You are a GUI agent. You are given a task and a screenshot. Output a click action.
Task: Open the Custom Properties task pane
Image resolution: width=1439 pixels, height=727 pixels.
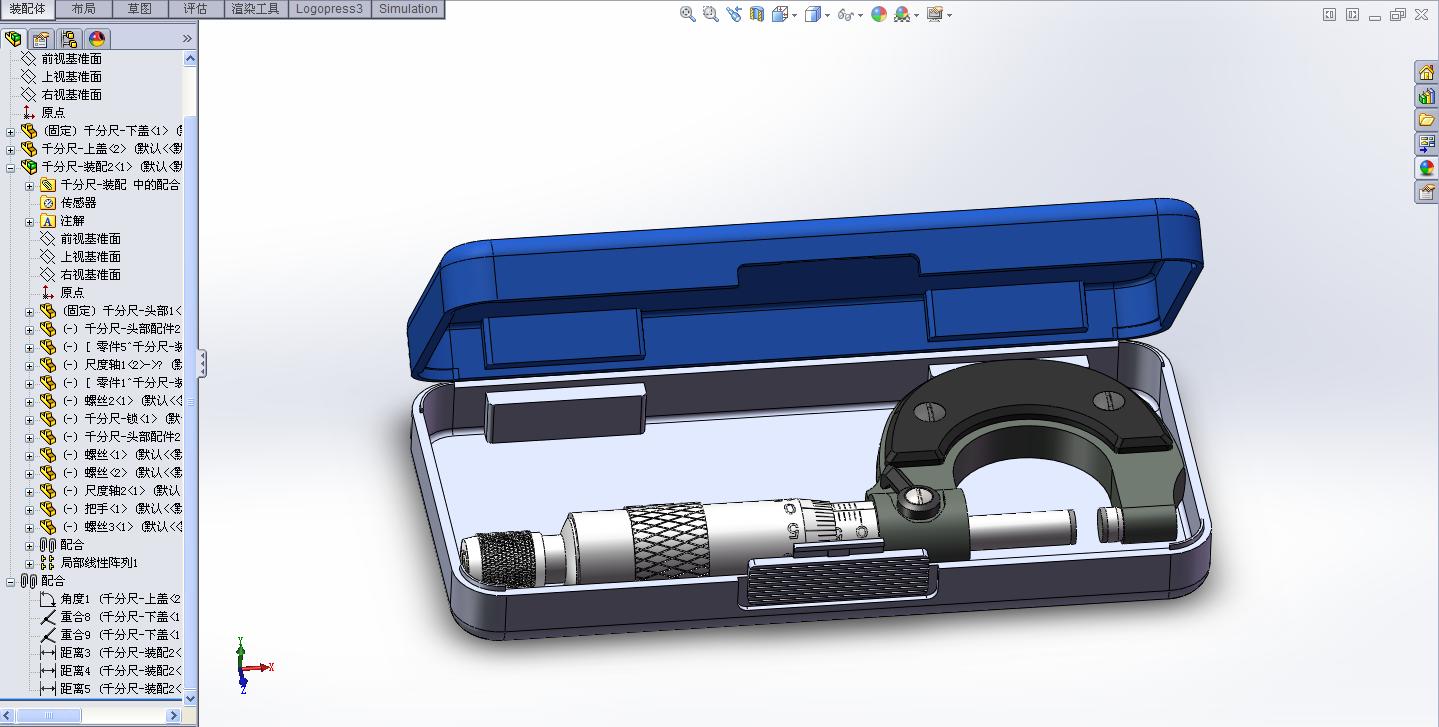[1426, 192]
